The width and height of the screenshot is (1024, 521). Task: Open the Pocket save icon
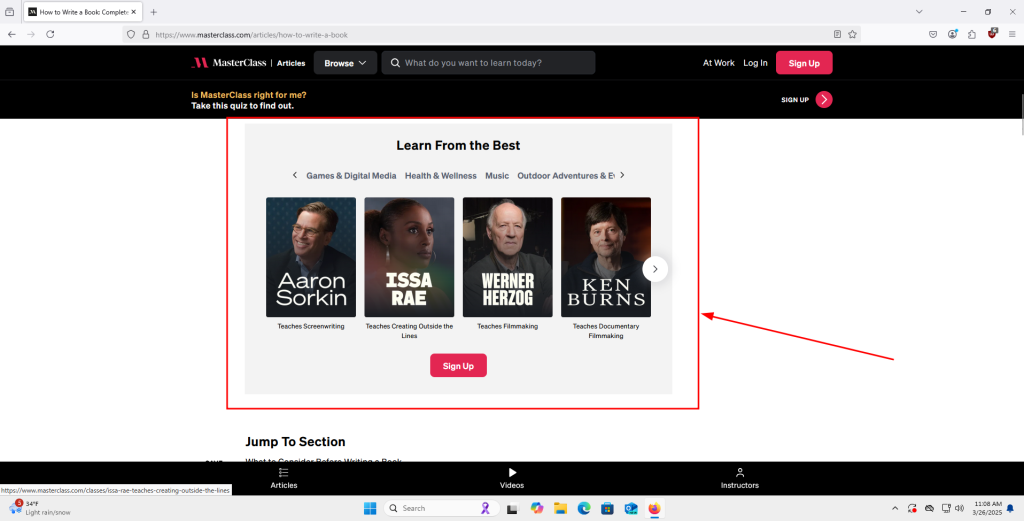click(x=933, y=35)
